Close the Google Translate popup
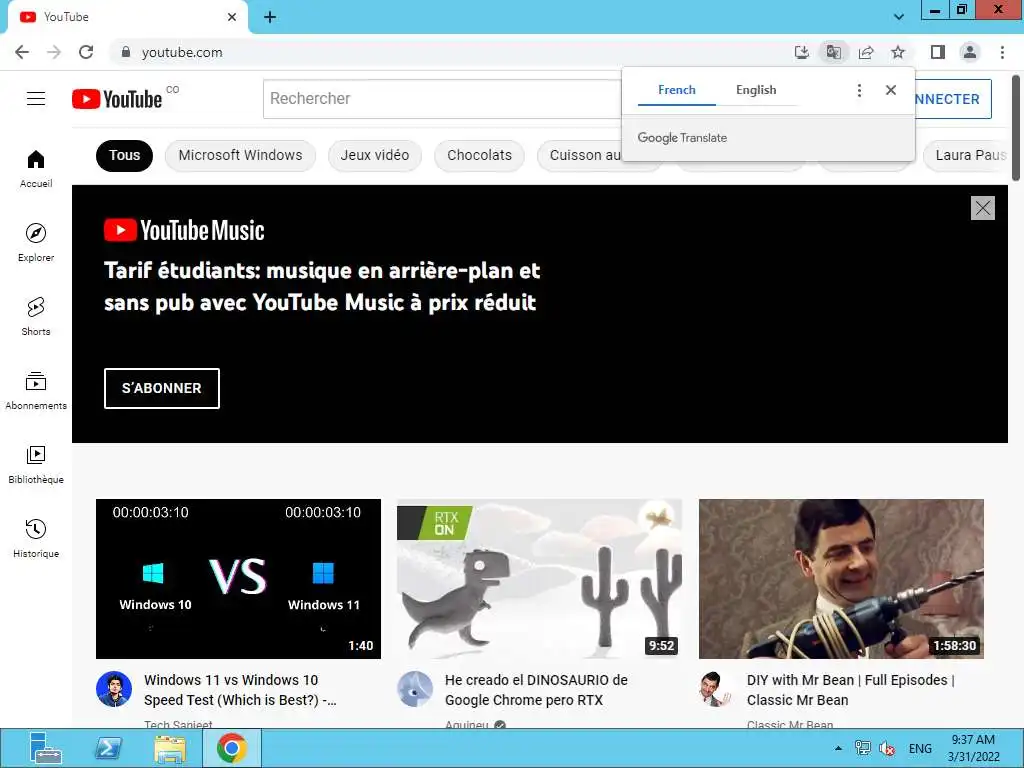Image resolution: width=1024 pixels, height=768 pixels. pyautogui.click(x=891, y=90)
